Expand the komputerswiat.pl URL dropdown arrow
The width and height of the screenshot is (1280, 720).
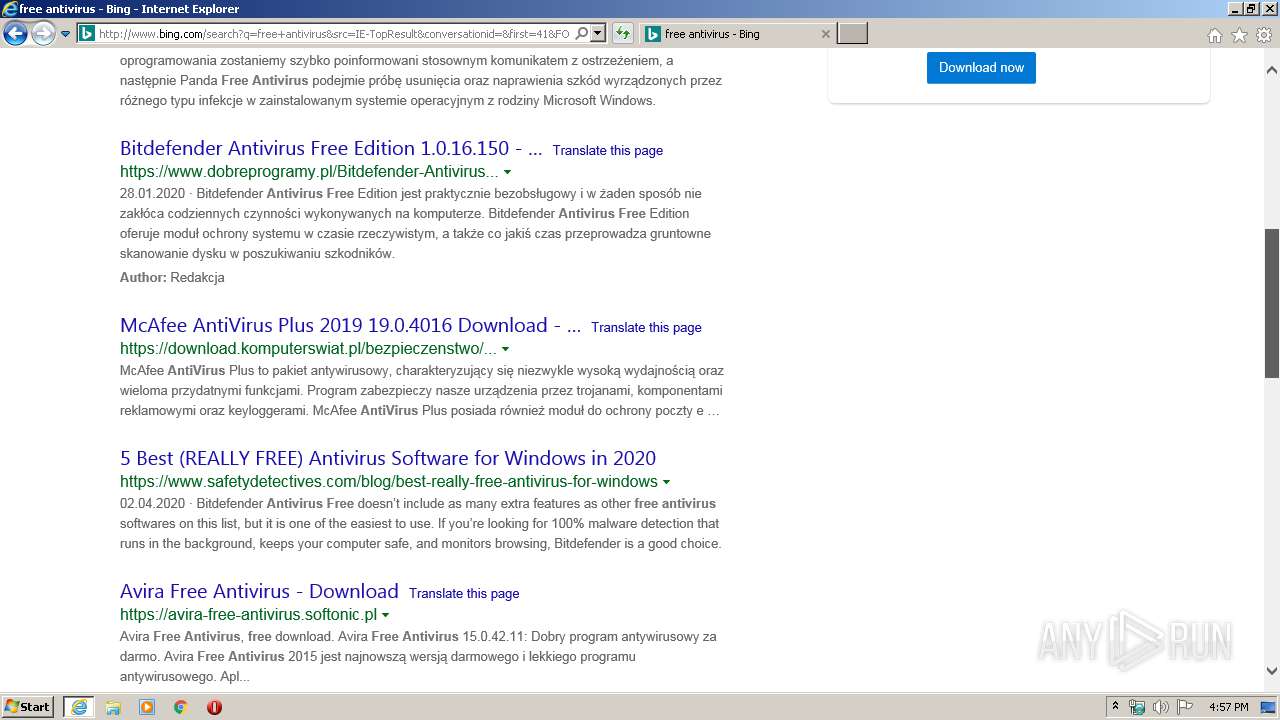pos(505,349)
